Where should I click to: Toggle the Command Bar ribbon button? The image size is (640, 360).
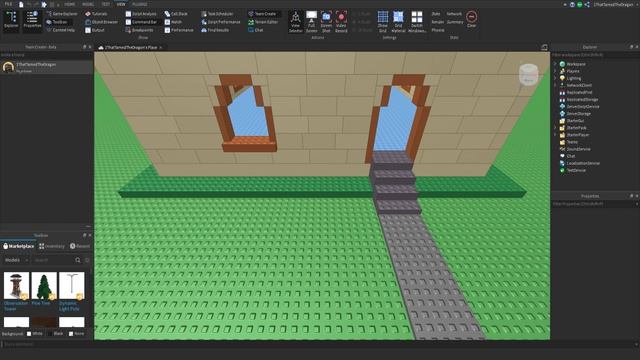click(141, 22)
